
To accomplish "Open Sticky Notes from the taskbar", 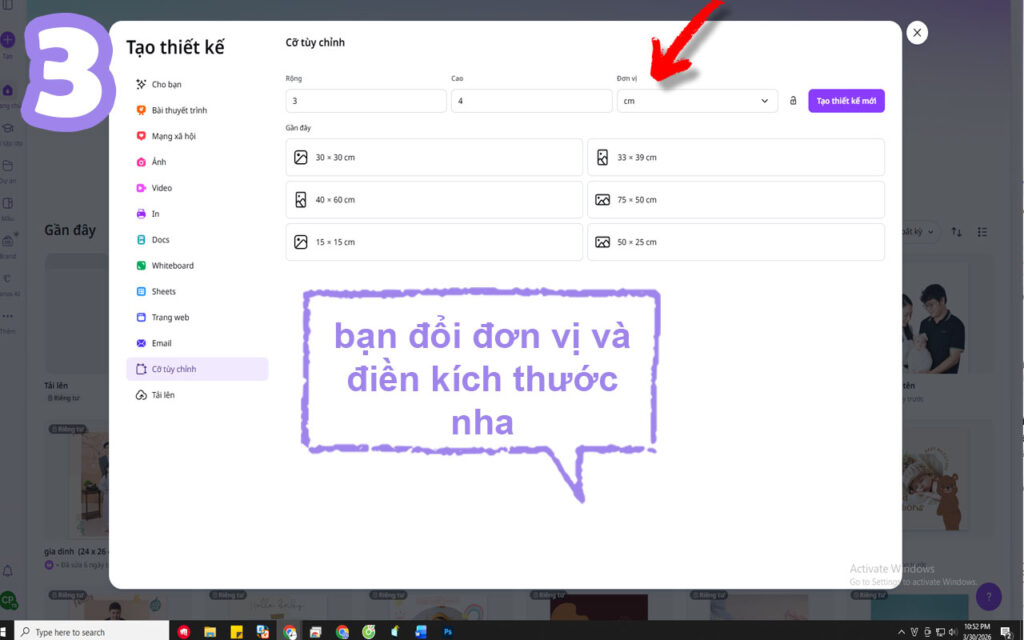I will point(236,632).
